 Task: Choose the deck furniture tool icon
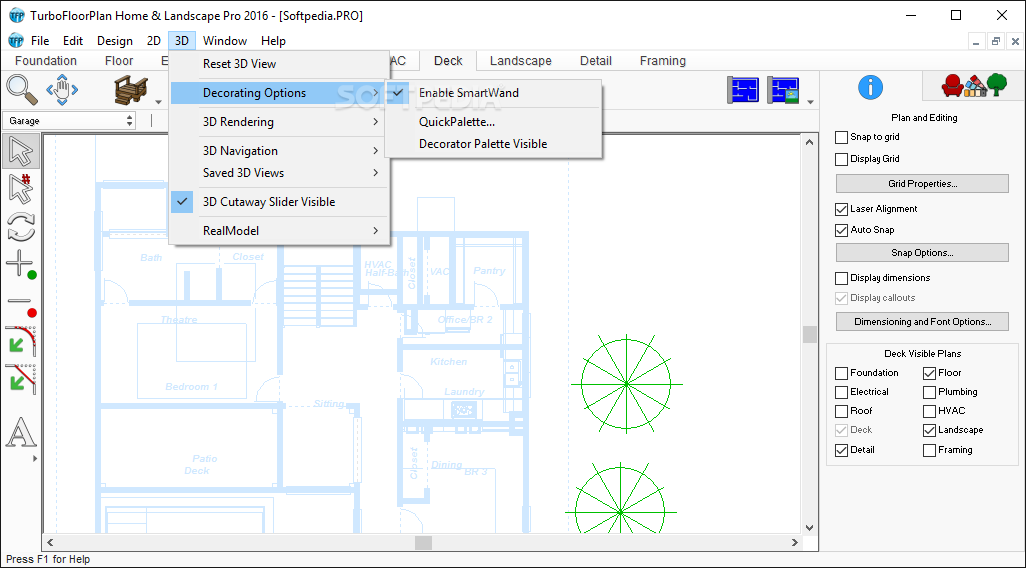pyautogui.click(x=131, y=90)
